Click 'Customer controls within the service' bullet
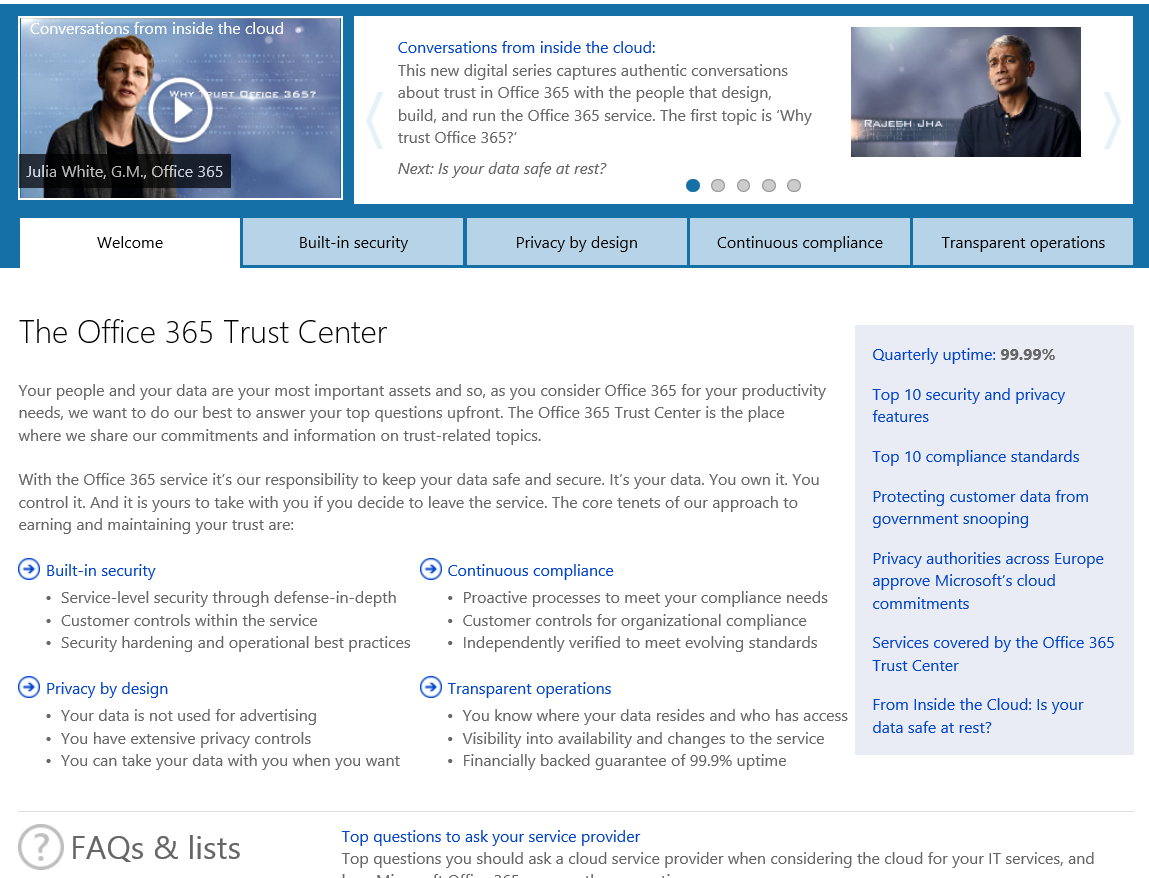 189,621
